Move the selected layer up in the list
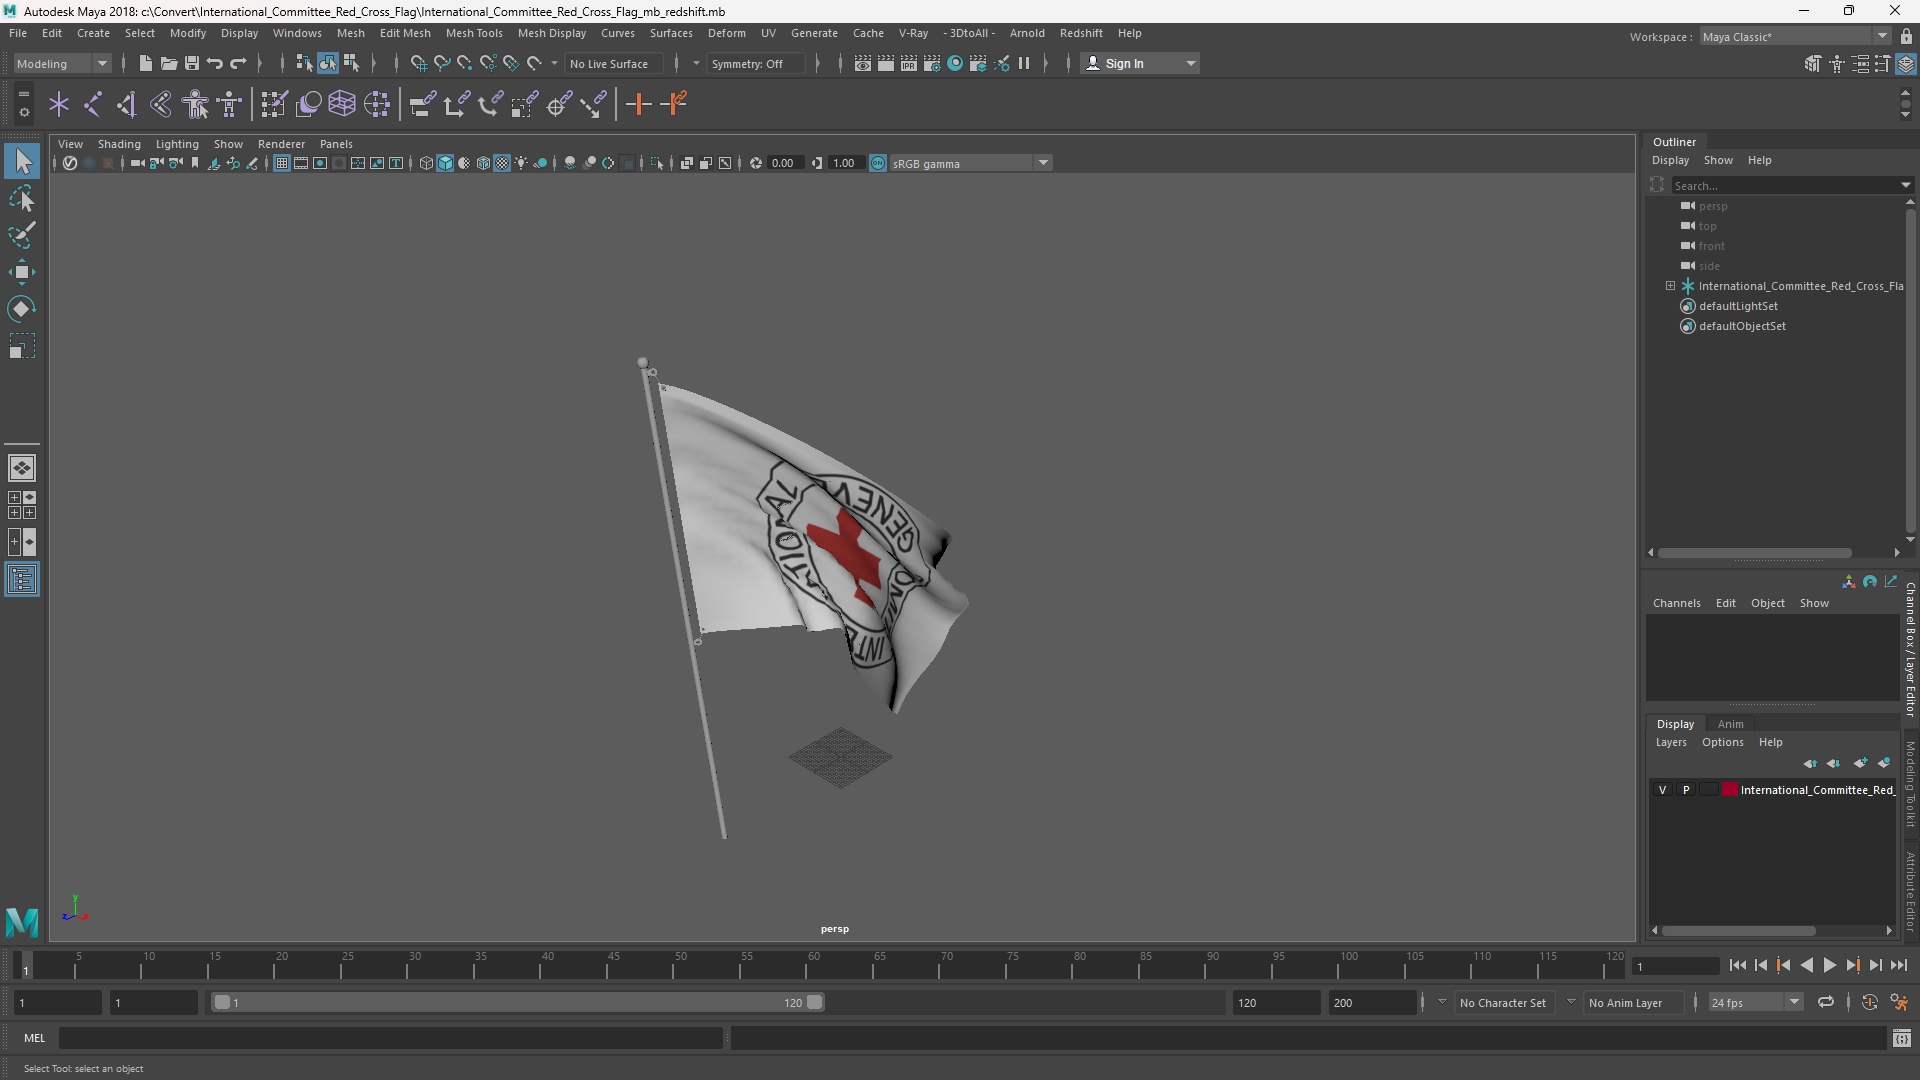 tap(1811, 763)
